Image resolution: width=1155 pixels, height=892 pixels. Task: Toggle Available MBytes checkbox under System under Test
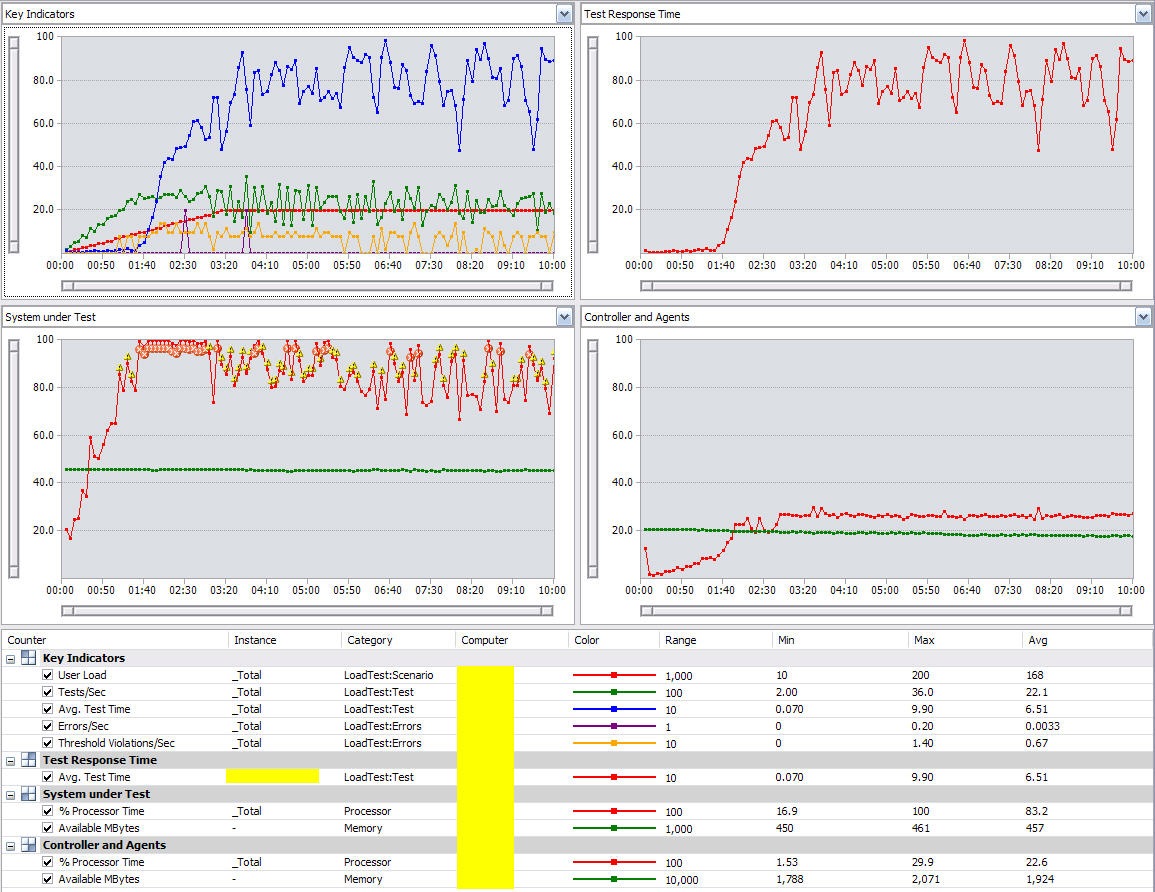pyautogui.click(x=48, y=828)
